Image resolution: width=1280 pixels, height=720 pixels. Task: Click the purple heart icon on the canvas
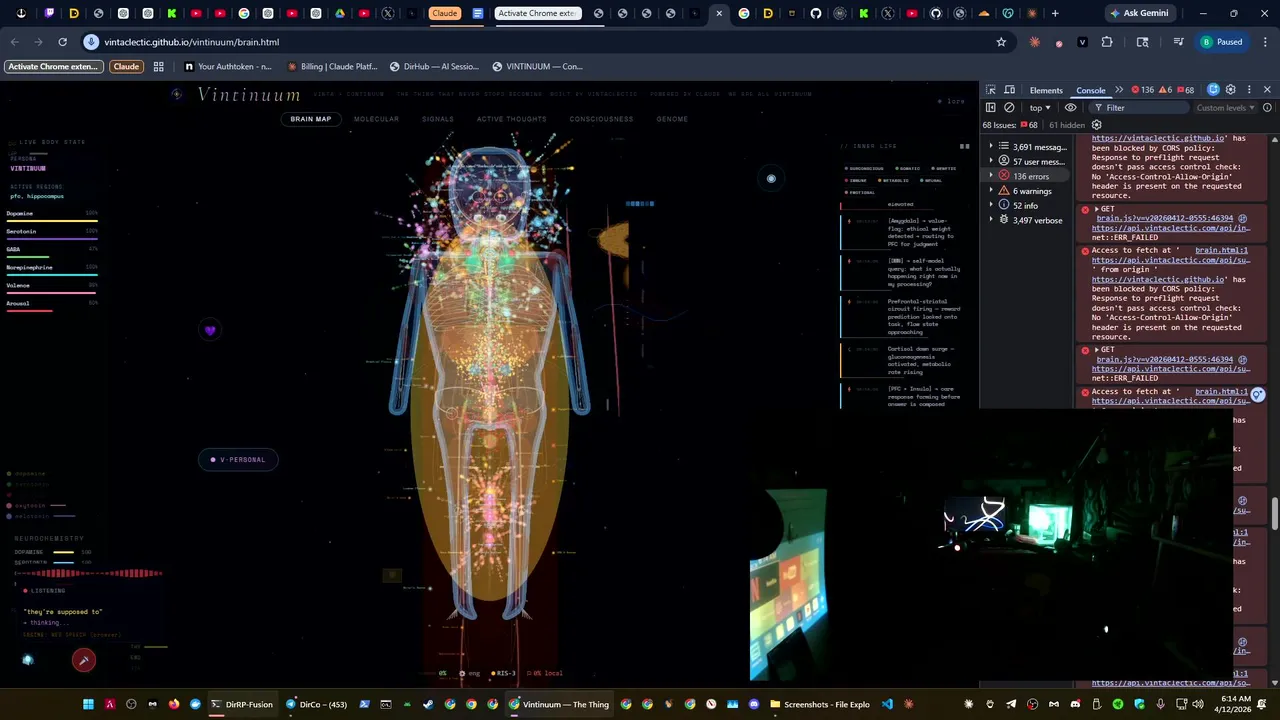210,330
